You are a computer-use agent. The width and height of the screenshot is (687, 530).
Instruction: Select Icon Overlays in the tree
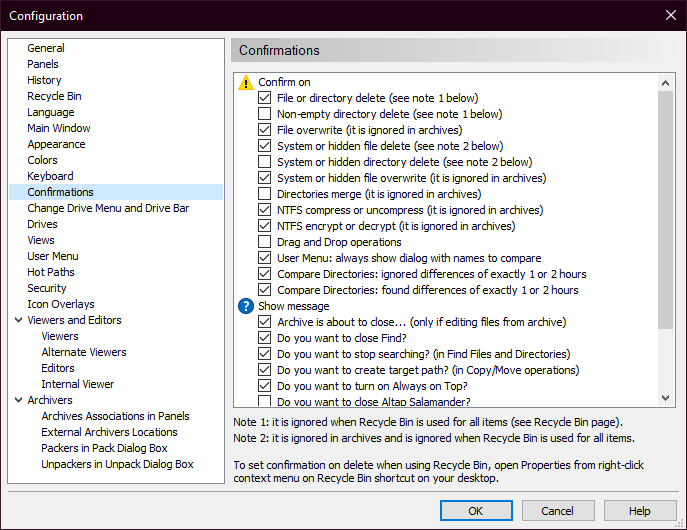61,304
